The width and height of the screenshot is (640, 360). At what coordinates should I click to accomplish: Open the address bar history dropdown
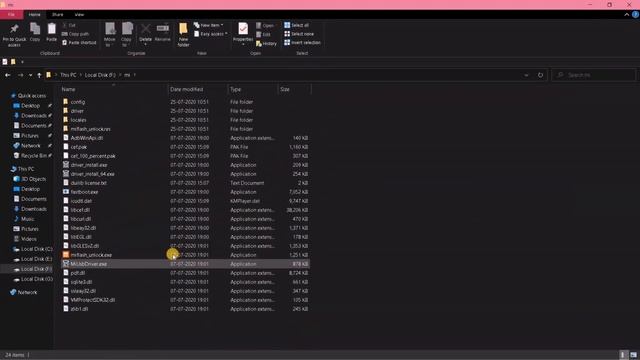coord(526,75)
